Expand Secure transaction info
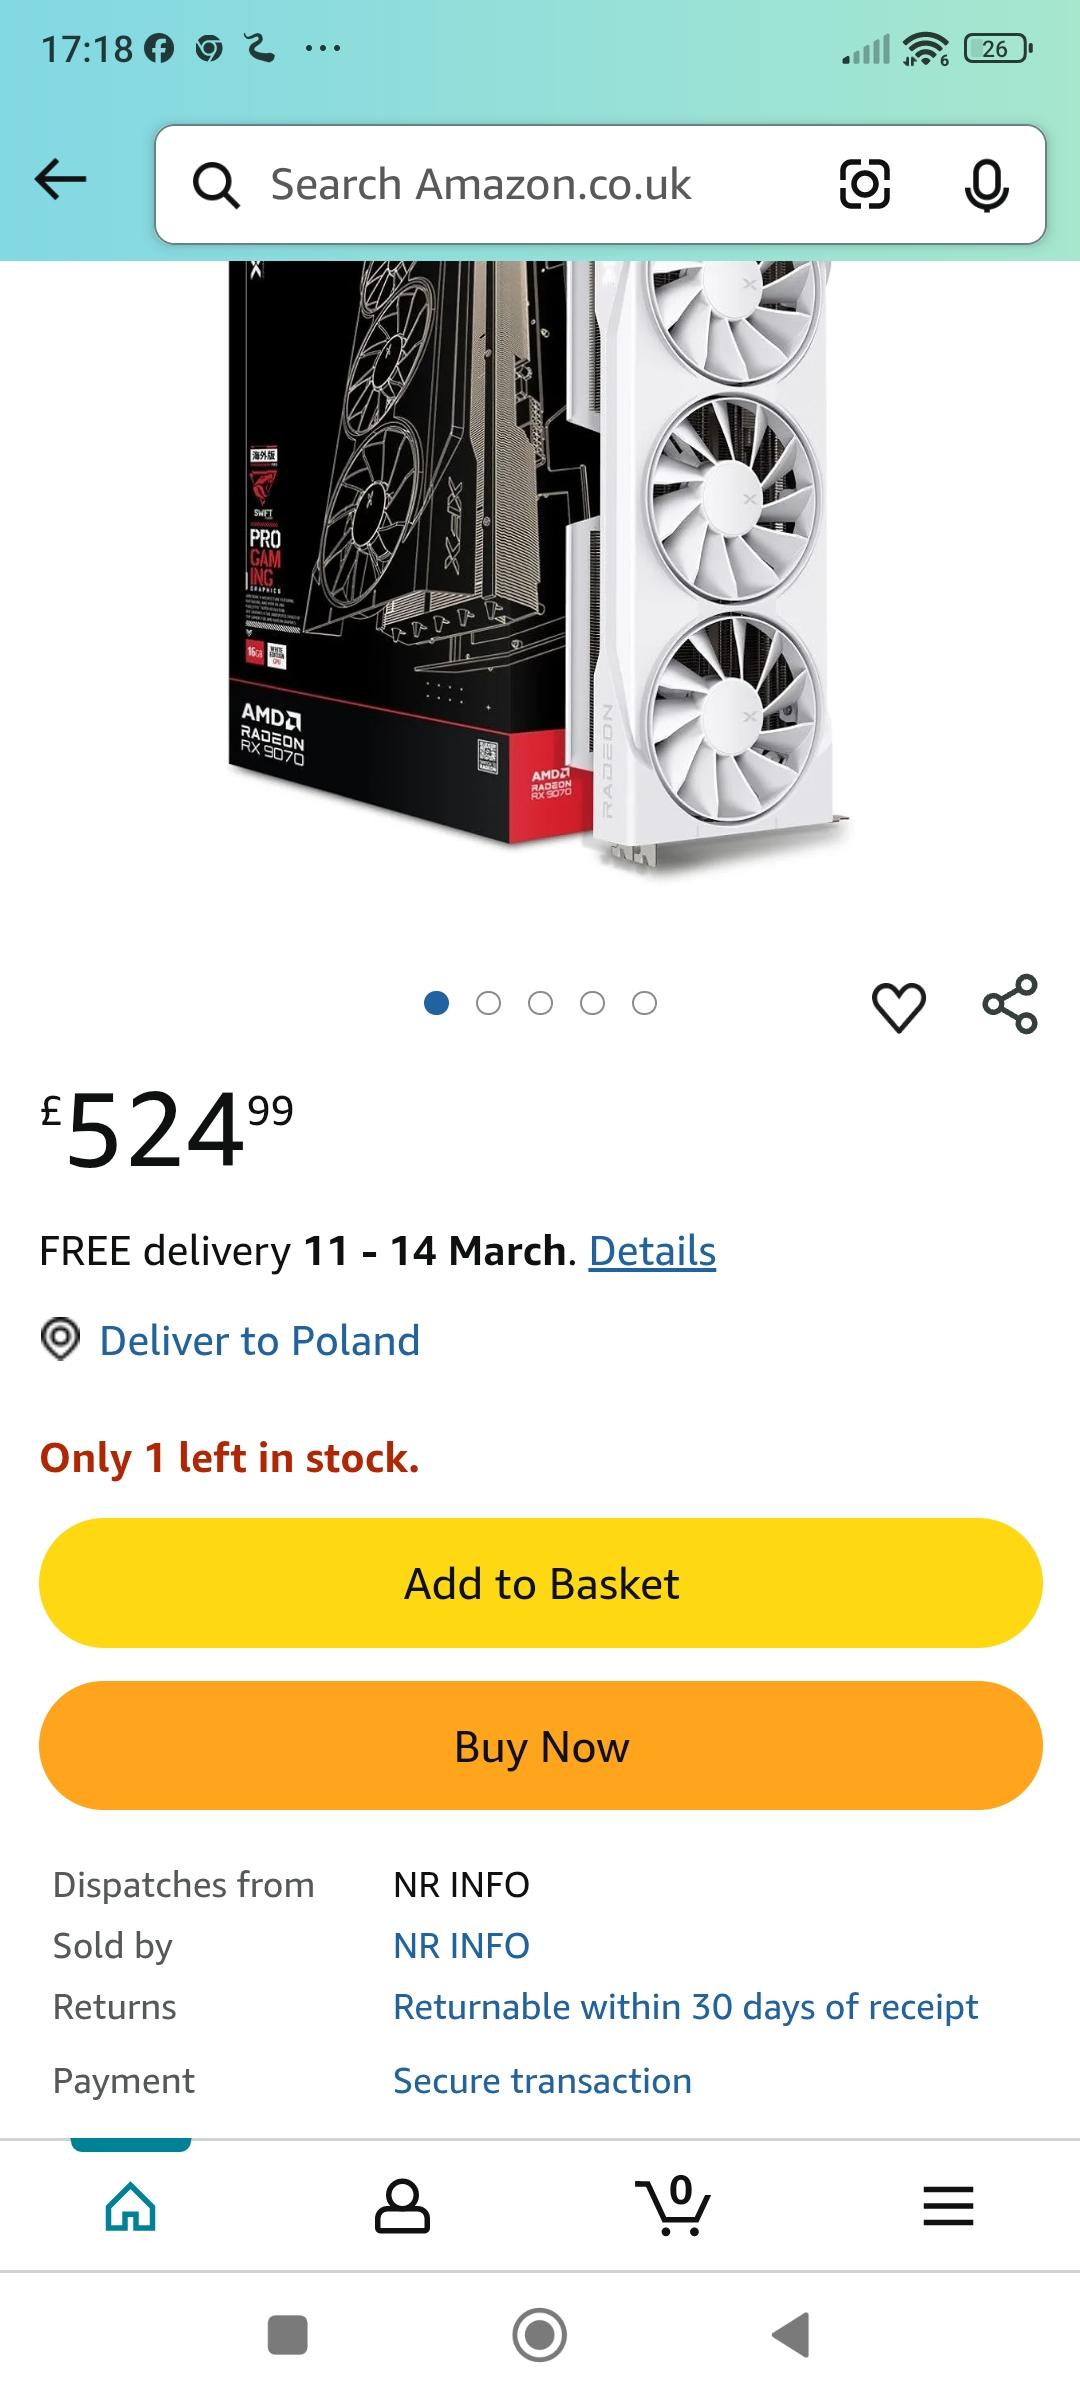Viewport: 1080px width, 2400px height. point(542,2081)
